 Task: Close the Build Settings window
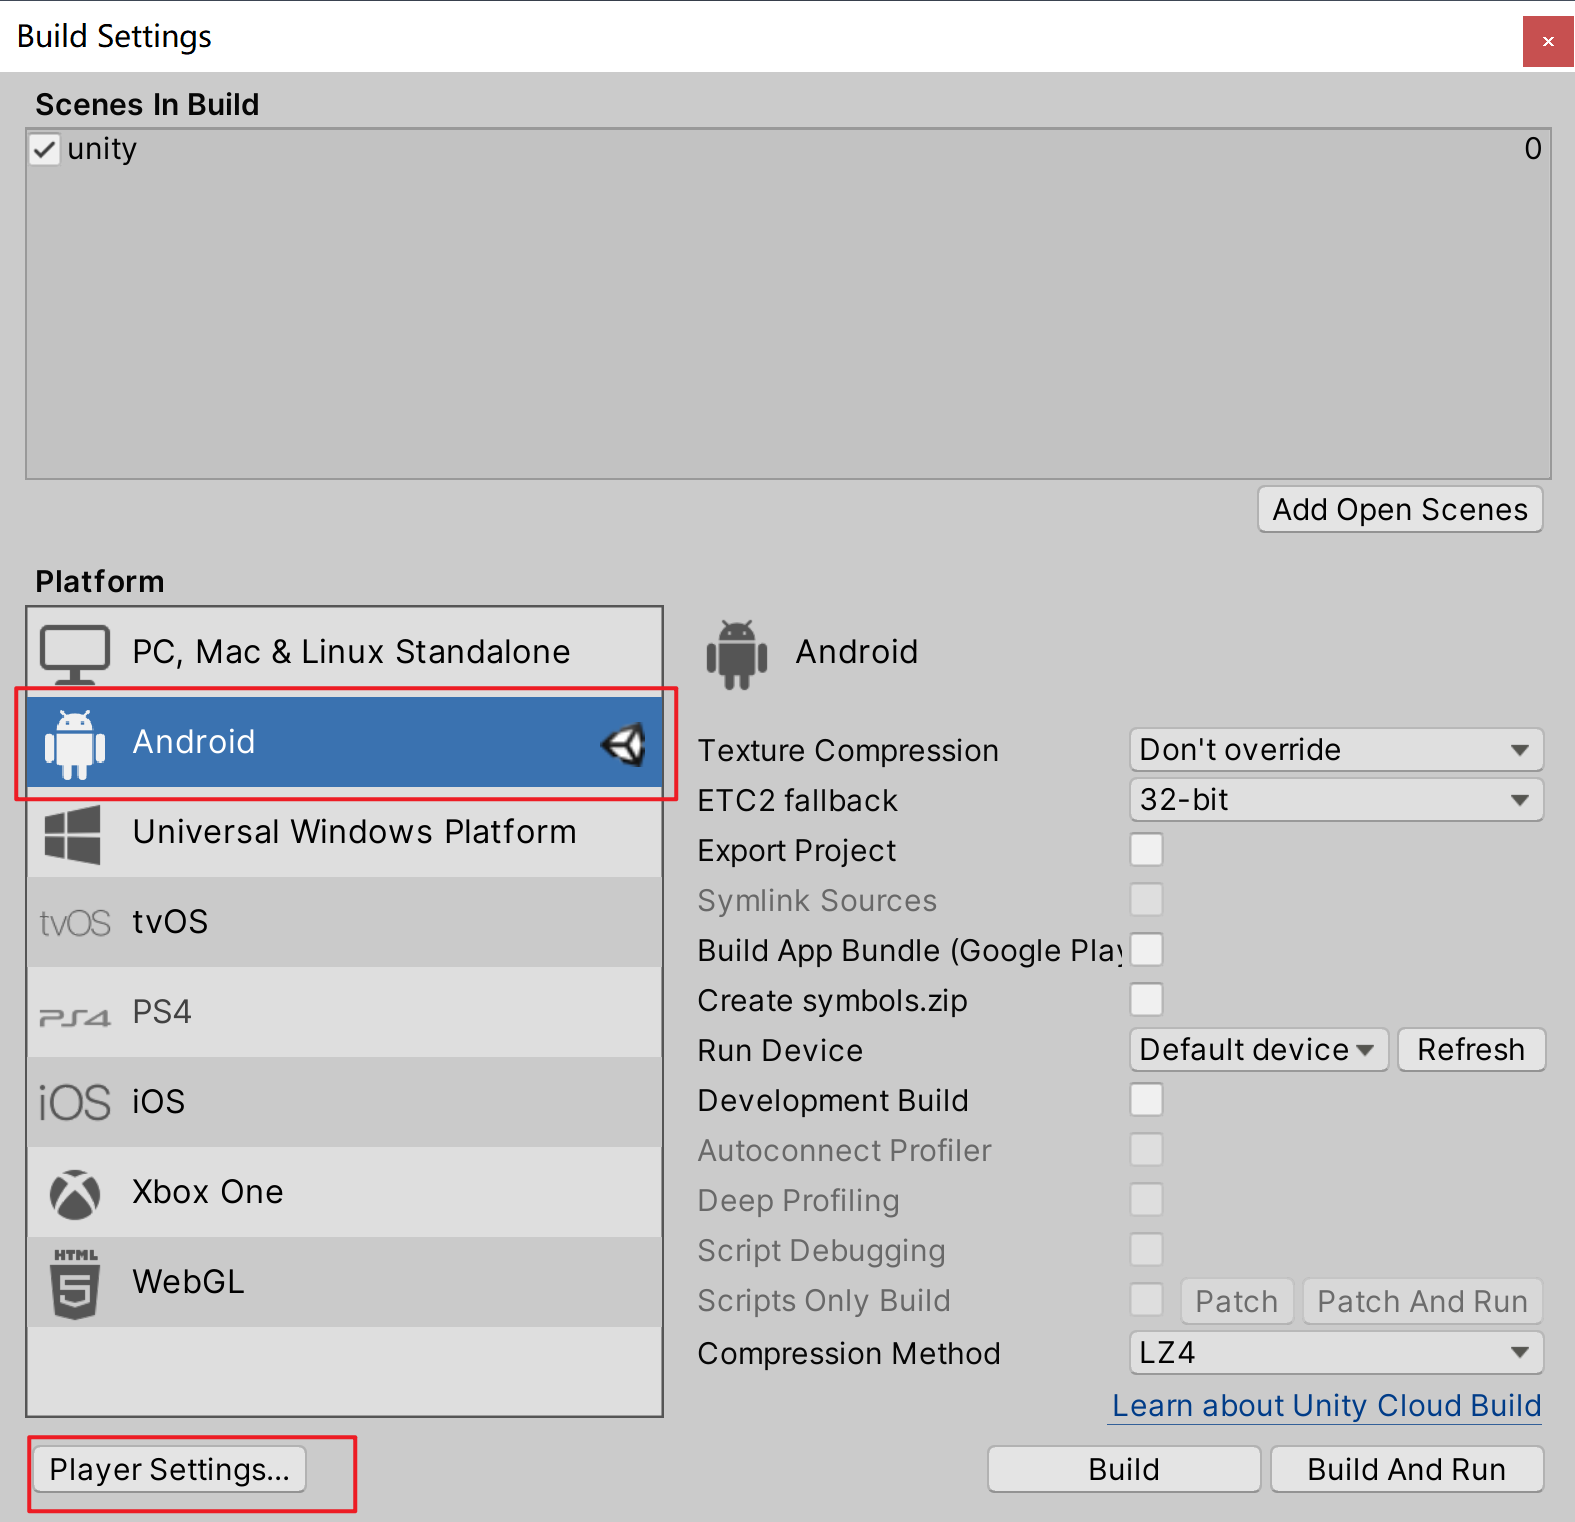pos(1548,41)
